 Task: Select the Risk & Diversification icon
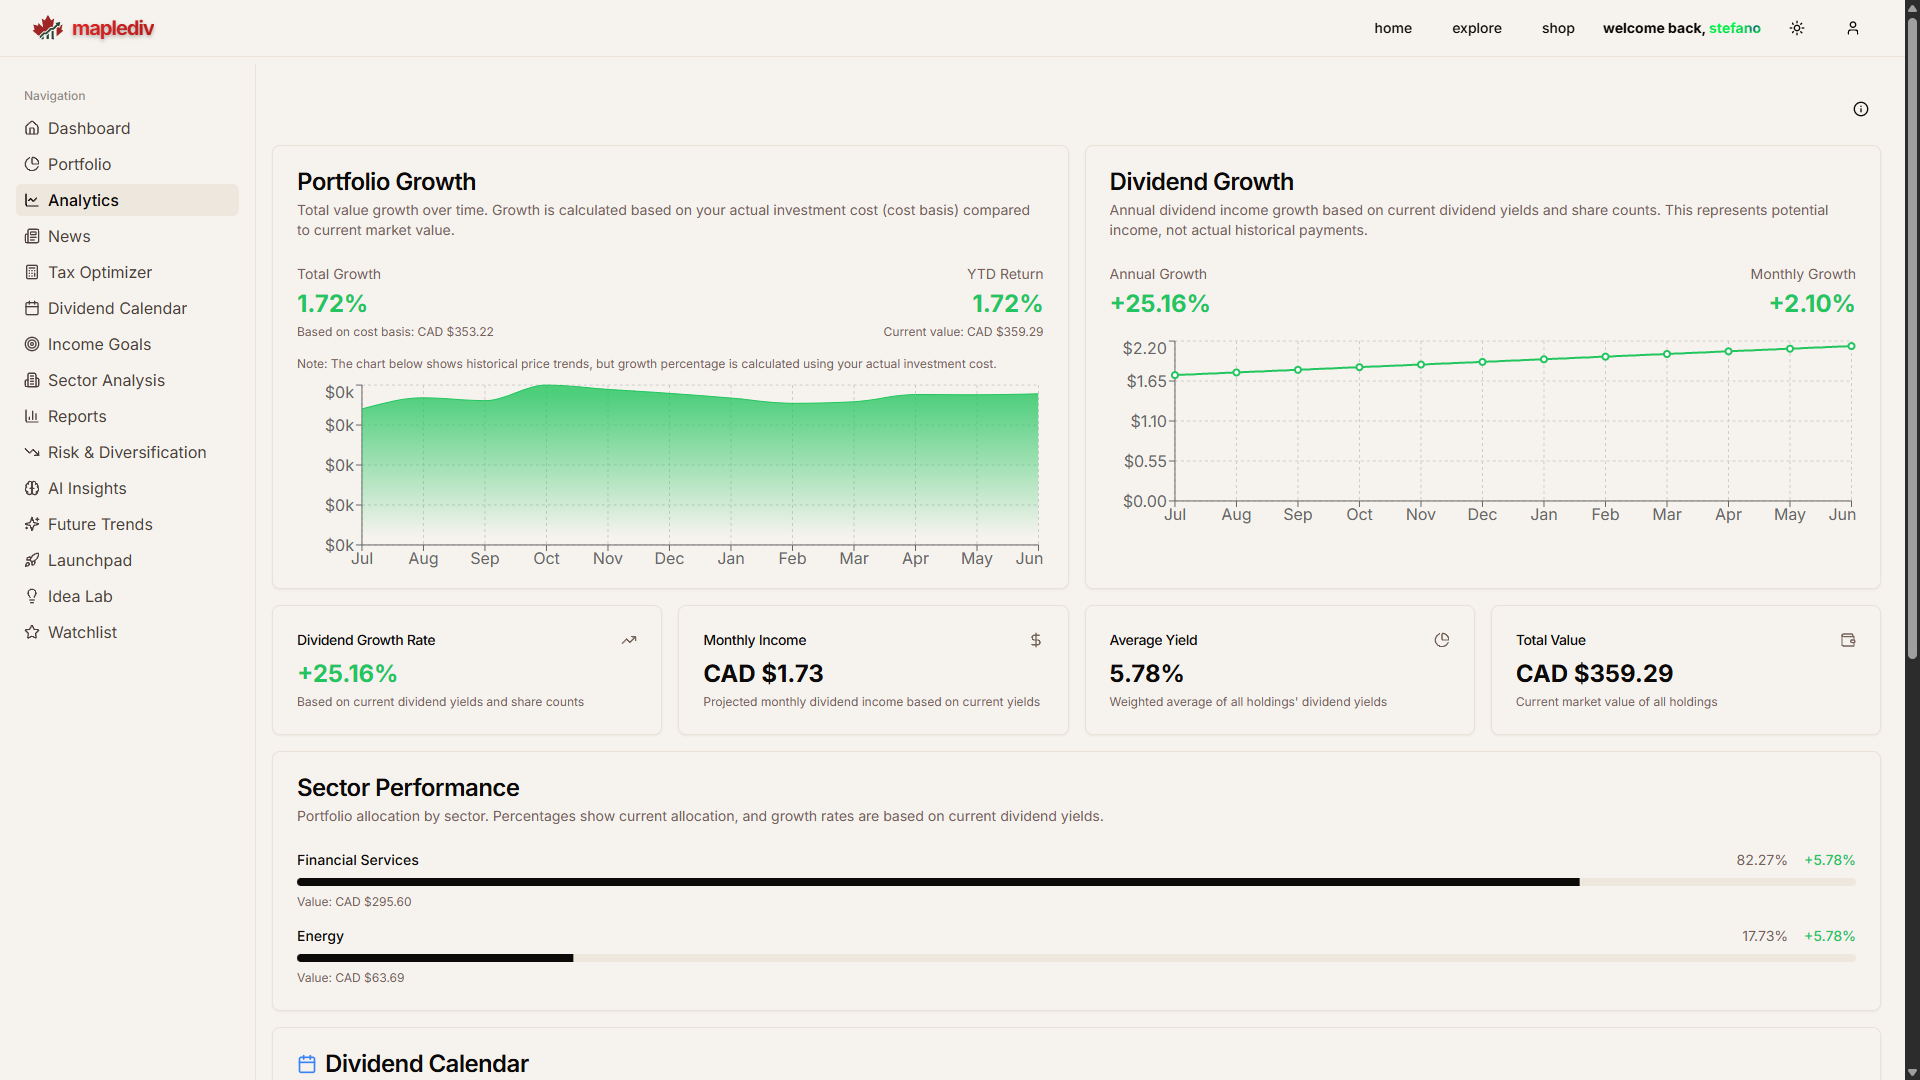coord(31,452)
